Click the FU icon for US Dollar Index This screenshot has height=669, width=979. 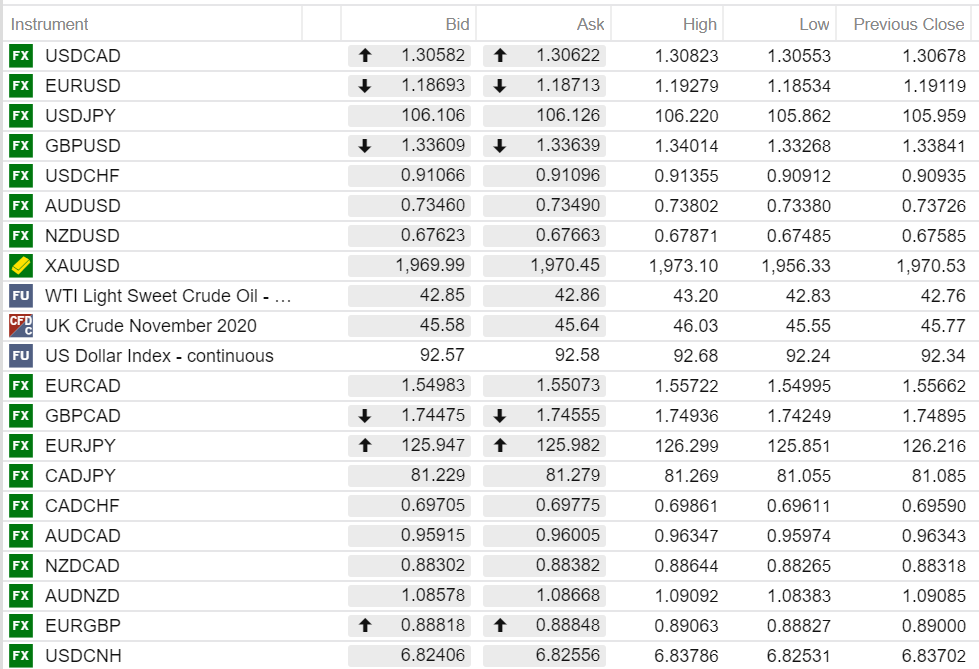coord(20,356)
